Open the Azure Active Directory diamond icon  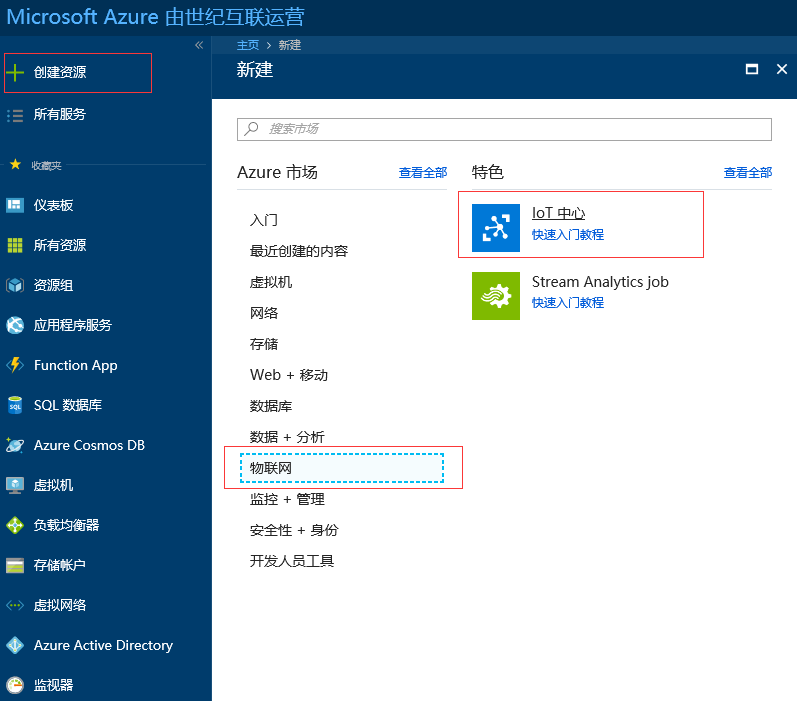point(15,645)
